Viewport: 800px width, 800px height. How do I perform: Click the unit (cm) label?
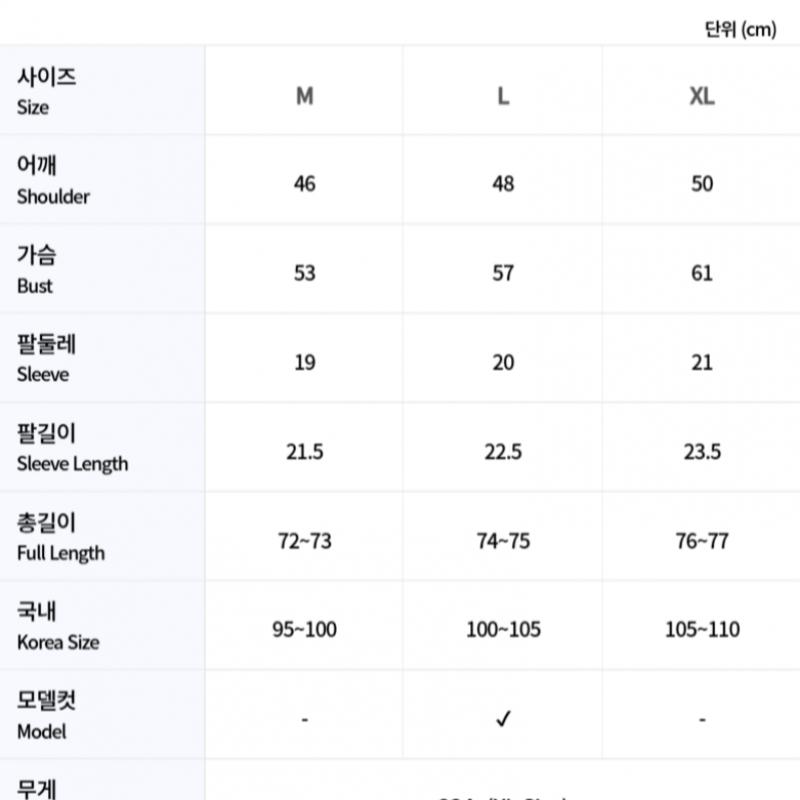[740, 29]
